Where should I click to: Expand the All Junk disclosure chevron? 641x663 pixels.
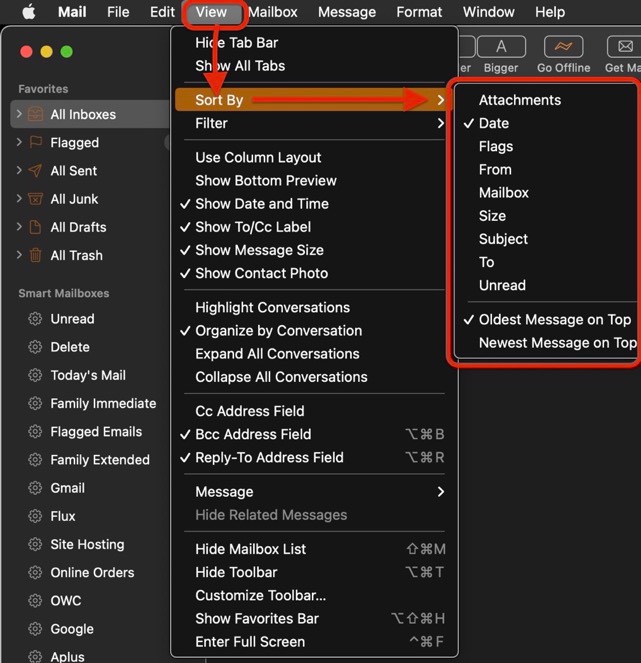19,198
